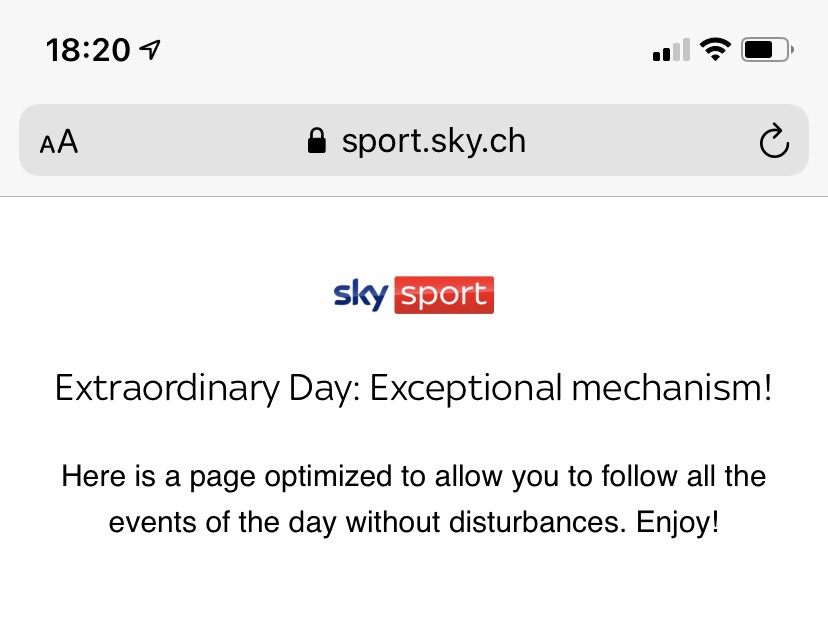Tap the 18:20 clock in status bar
This screenshot has width=828, height=627.
[x=88, y=50]
